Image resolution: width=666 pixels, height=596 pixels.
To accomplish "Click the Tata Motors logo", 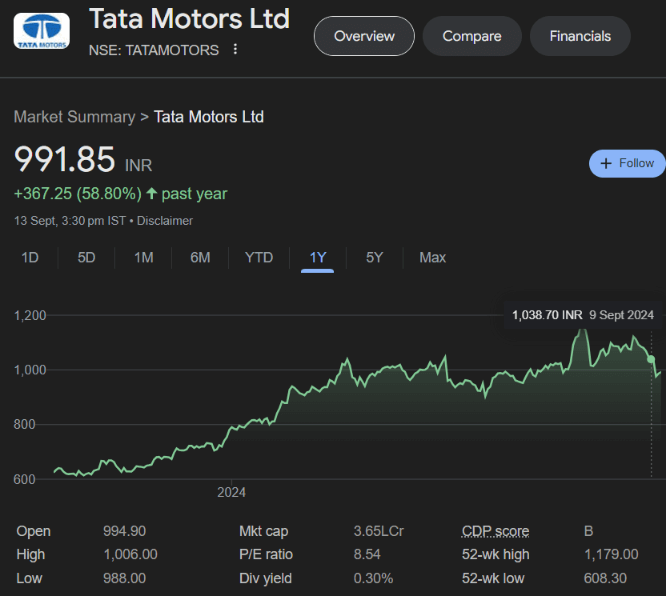I will tap(42, 31).
